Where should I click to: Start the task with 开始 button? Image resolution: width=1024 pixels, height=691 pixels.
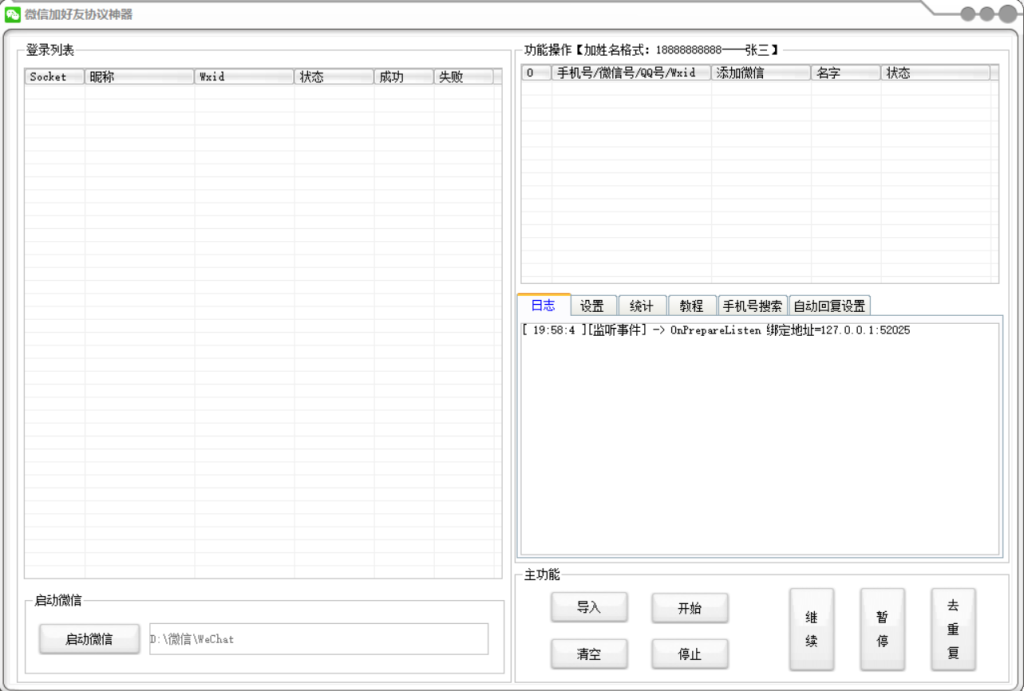coord(690,607)
